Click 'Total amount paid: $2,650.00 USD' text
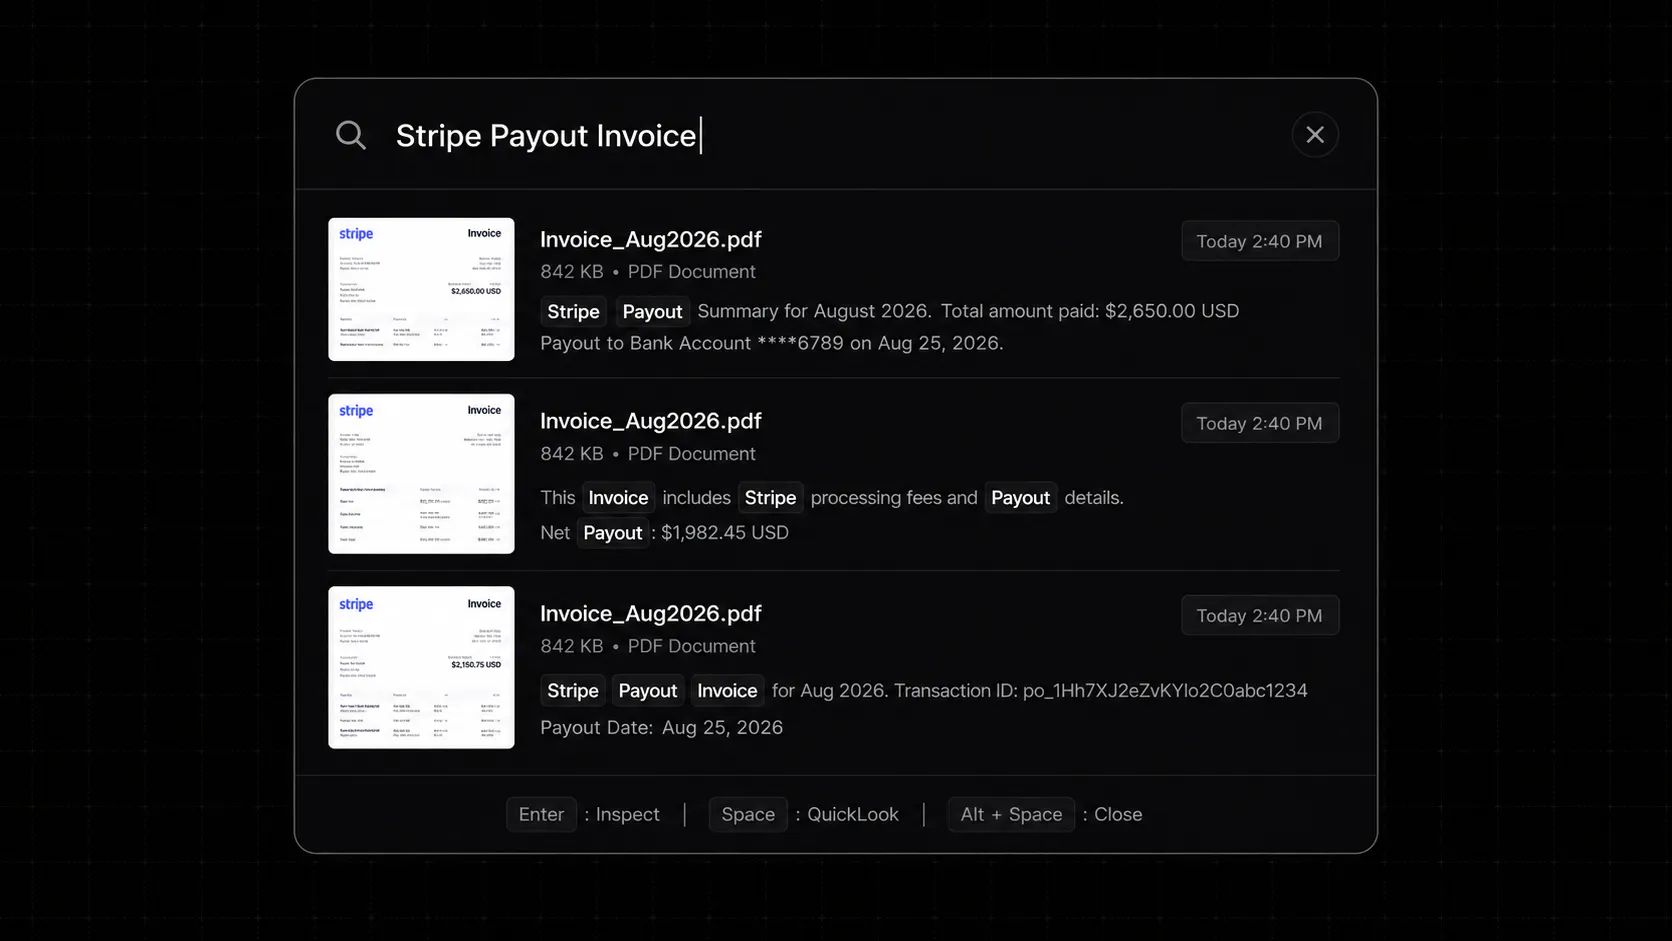 click(x=1090, y=311)
